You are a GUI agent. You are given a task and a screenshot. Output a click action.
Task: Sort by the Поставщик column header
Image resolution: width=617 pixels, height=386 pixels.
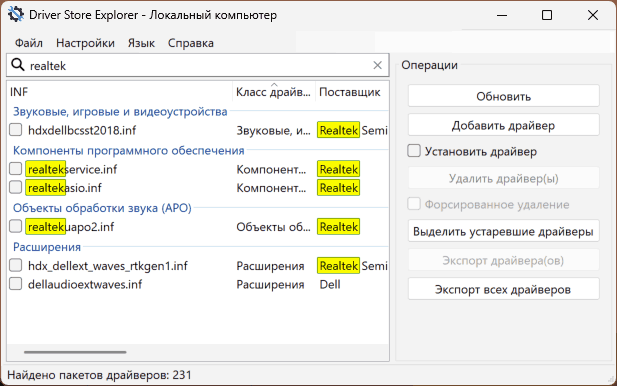(x=352, y=92)
